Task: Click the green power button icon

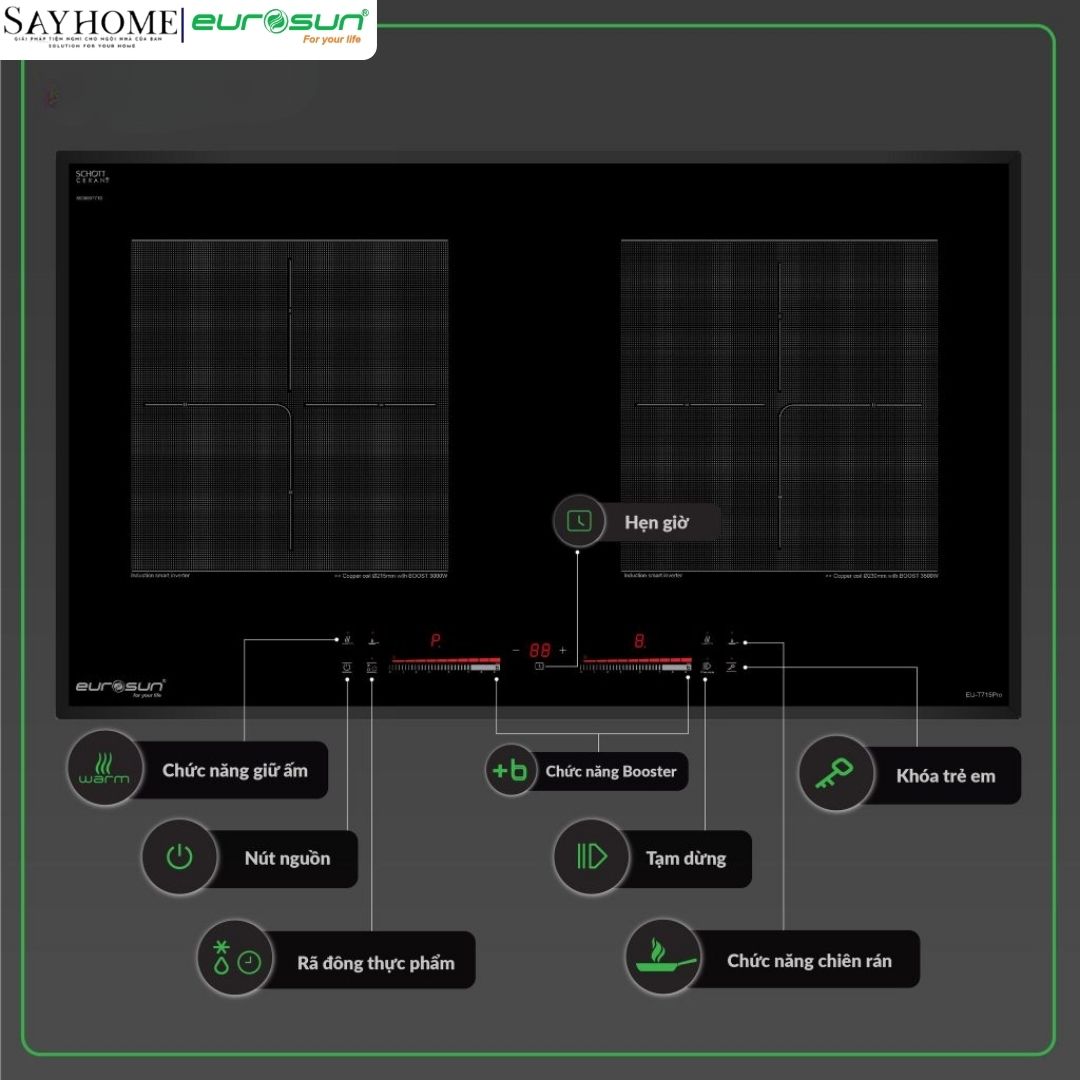Action: [179, 857]
